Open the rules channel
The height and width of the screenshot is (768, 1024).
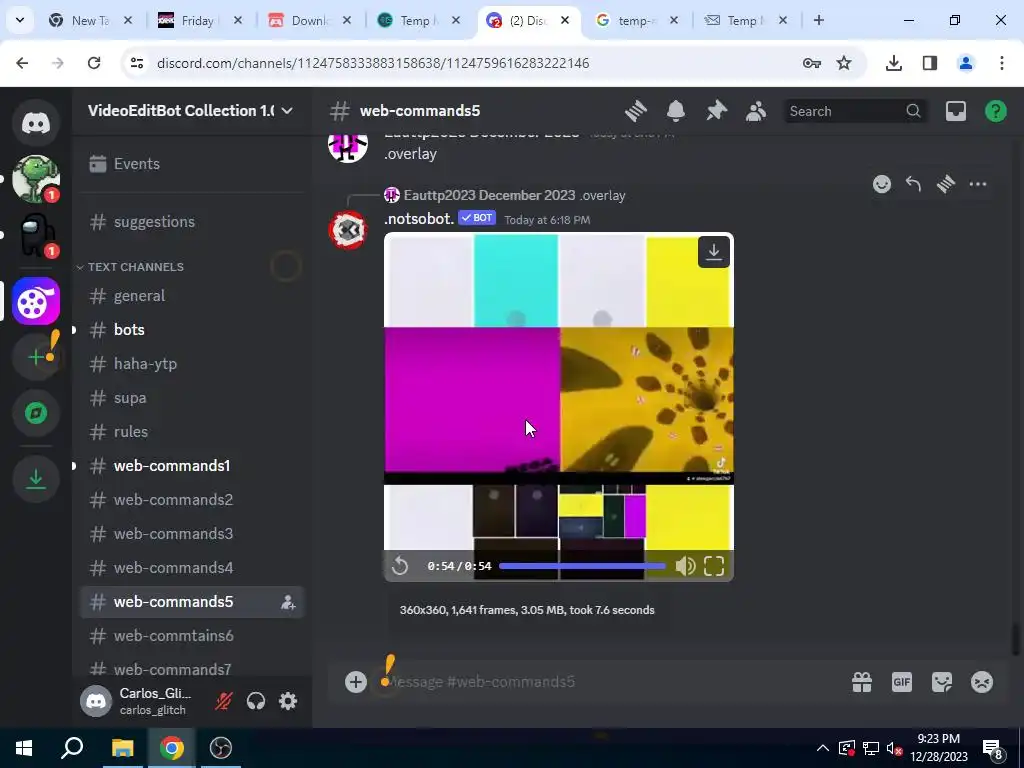[x=191, y=432]
